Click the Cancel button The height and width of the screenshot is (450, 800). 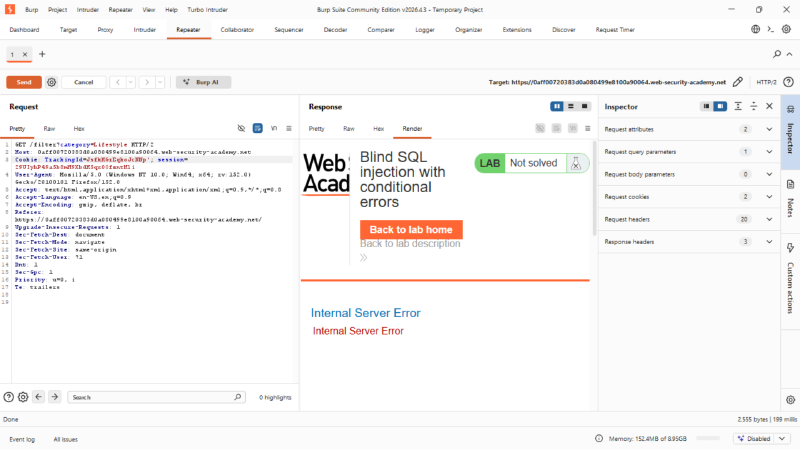point(84,82)
